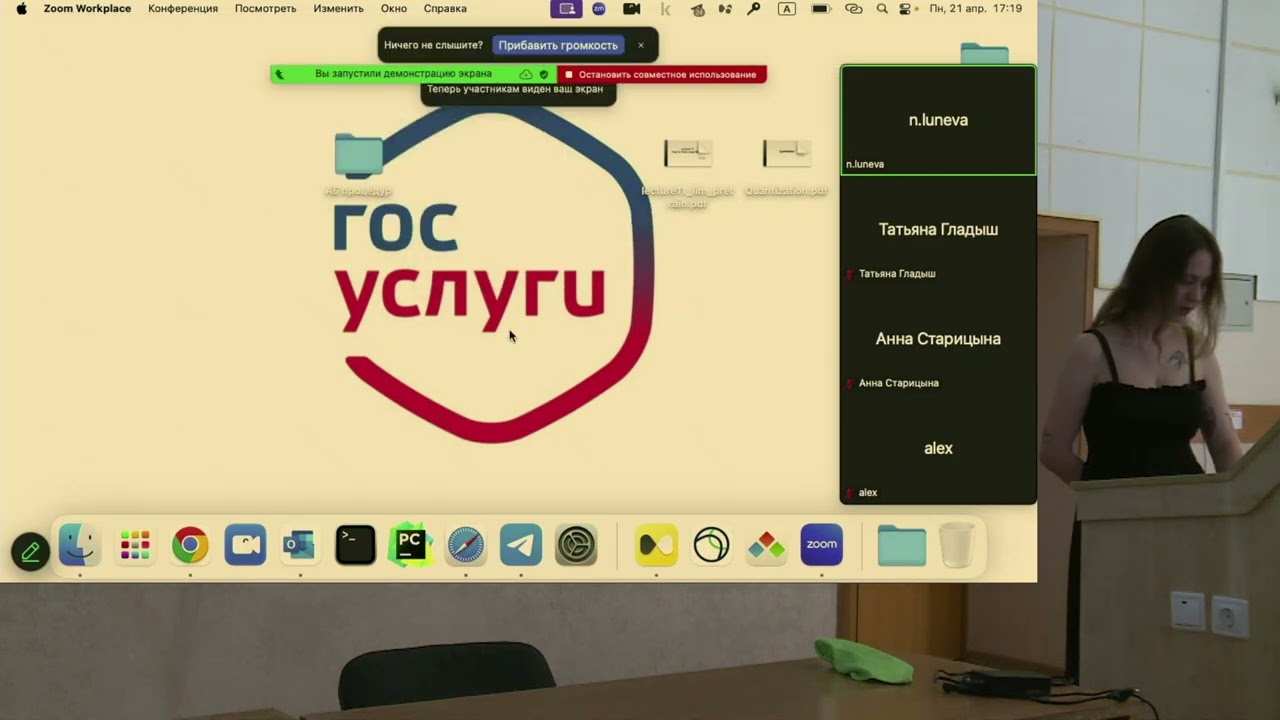
Task: Click the Прибавить громкость button
Action: [558, 45]
